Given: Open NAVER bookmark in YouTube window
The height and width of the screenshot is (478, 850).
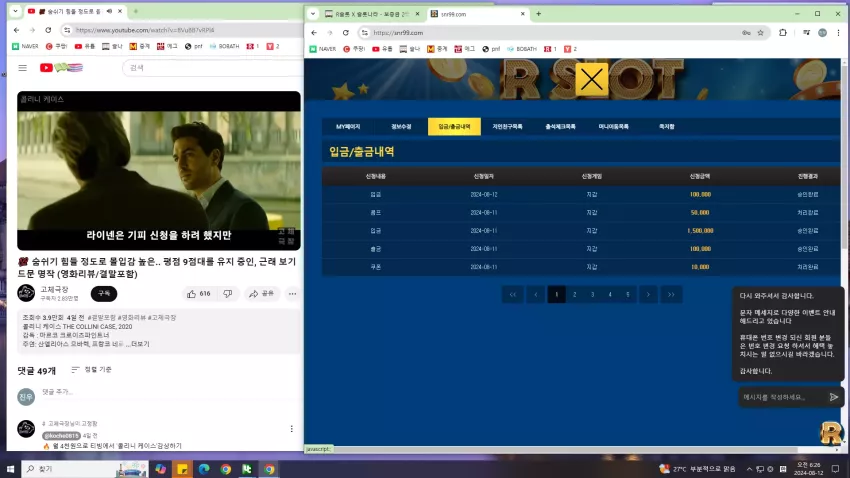Looking at the screenshot, I should [x=25, y=47].
